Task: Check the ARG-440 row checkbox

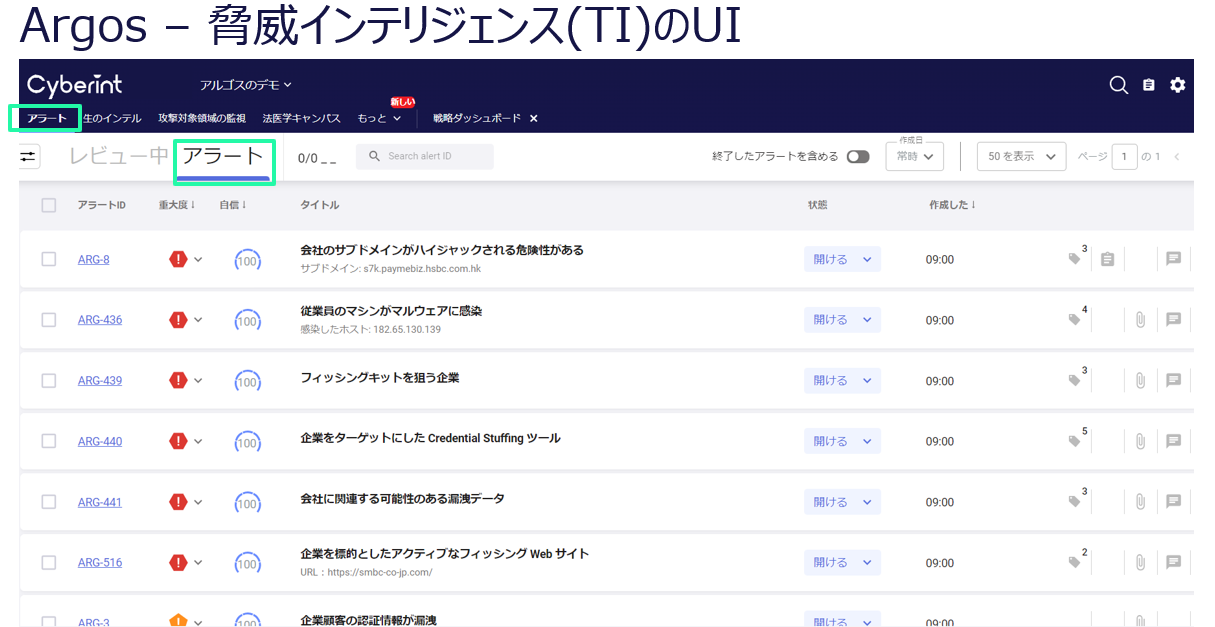Action: (x=49, y=441)
